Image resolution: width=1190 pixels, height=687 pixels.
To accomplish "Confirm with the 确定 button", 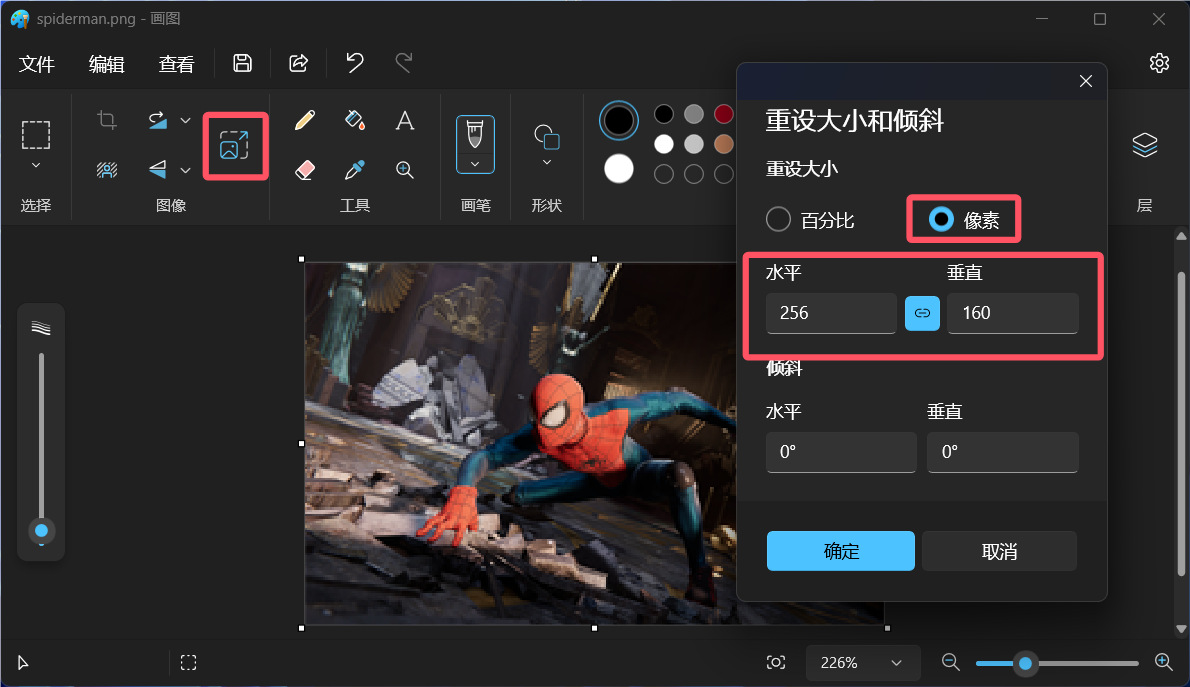I will 840,551.
